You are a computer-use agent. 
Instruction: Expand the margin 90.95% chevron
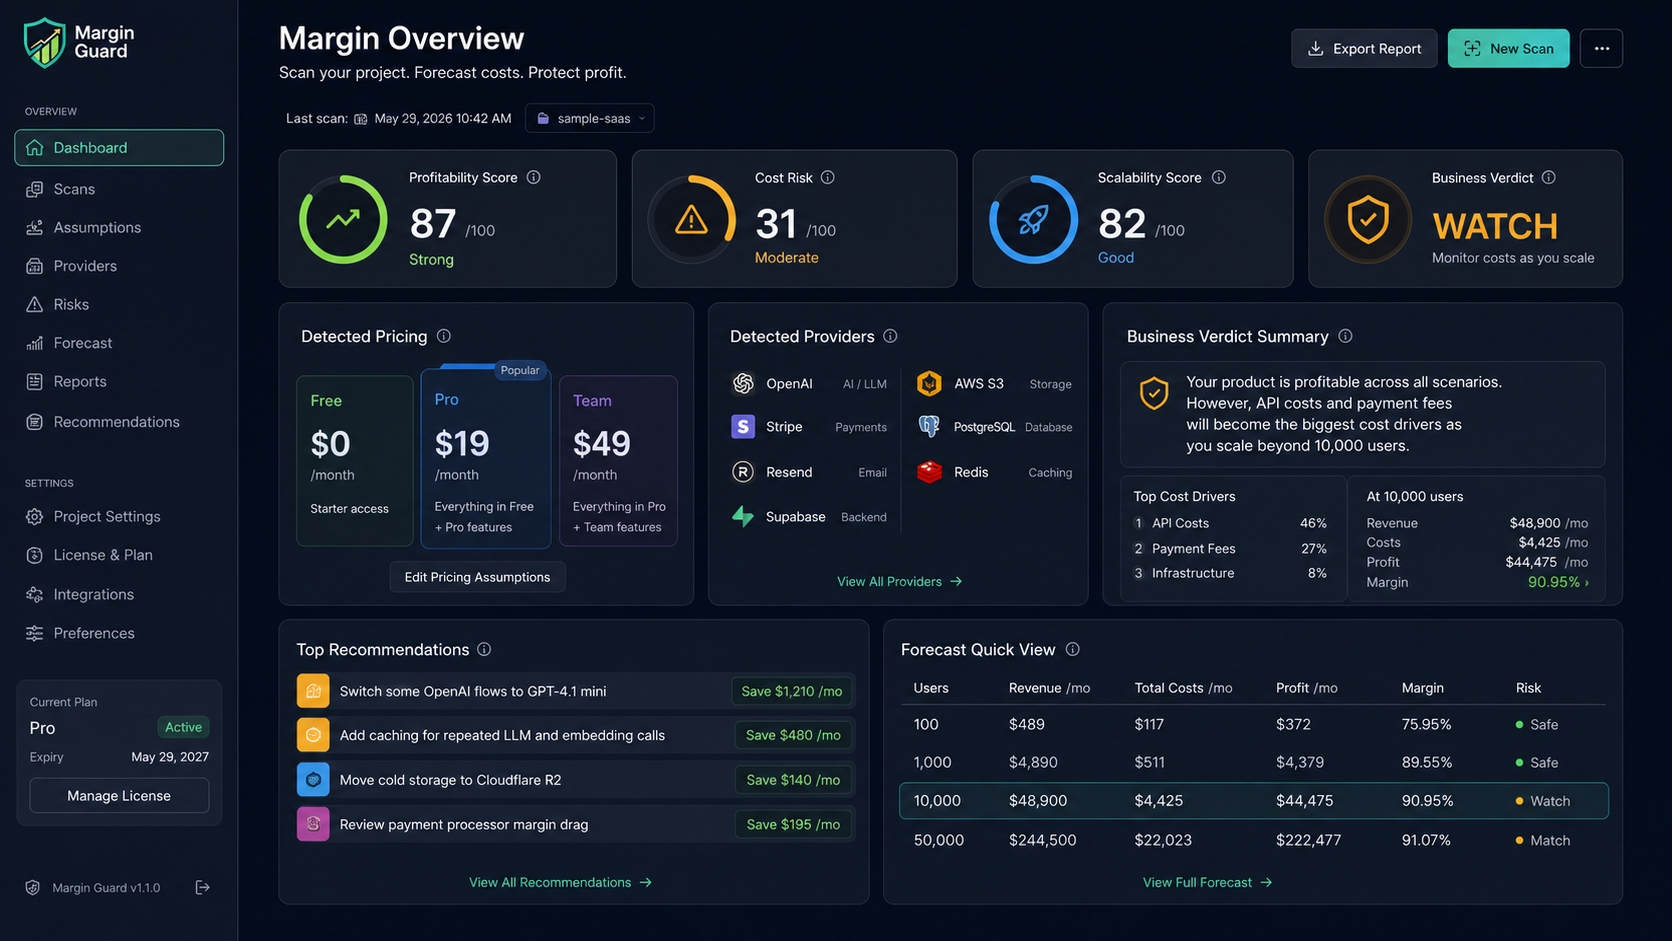click(1587, 583)
